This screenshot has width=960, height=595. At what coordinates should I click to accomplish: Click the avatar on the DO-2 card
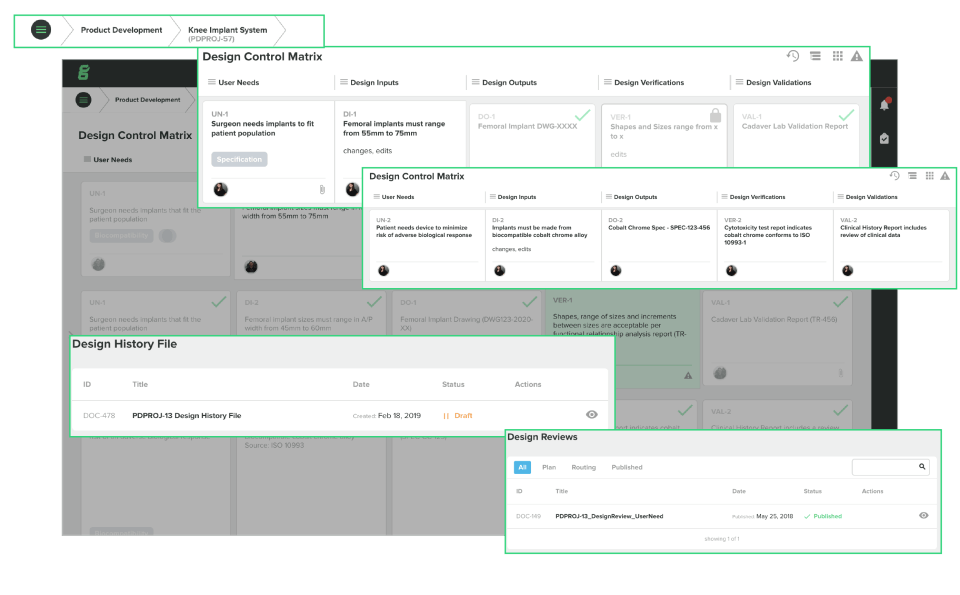(x=616, y=271)
